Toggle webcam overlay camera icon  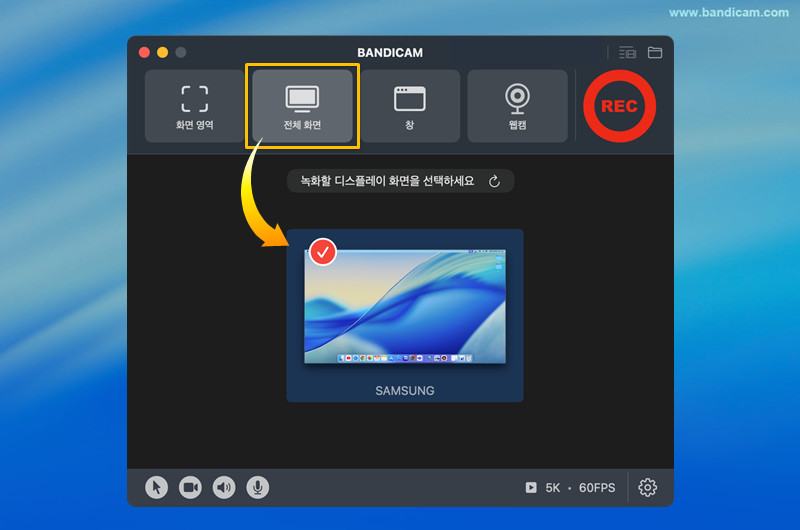click(x=190, y=487)
